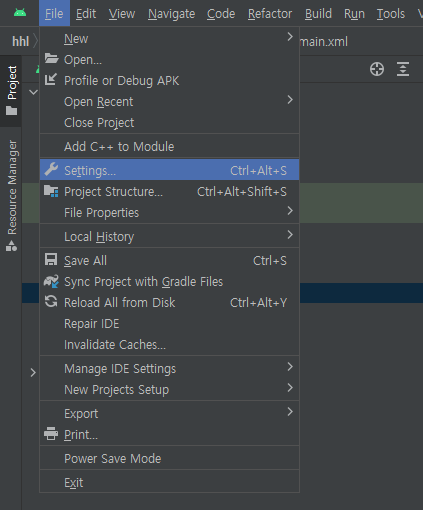This screenshot has width=423, height=510.
Task: Collapse the top project tree node chevron
Action: tap(33, 92)
